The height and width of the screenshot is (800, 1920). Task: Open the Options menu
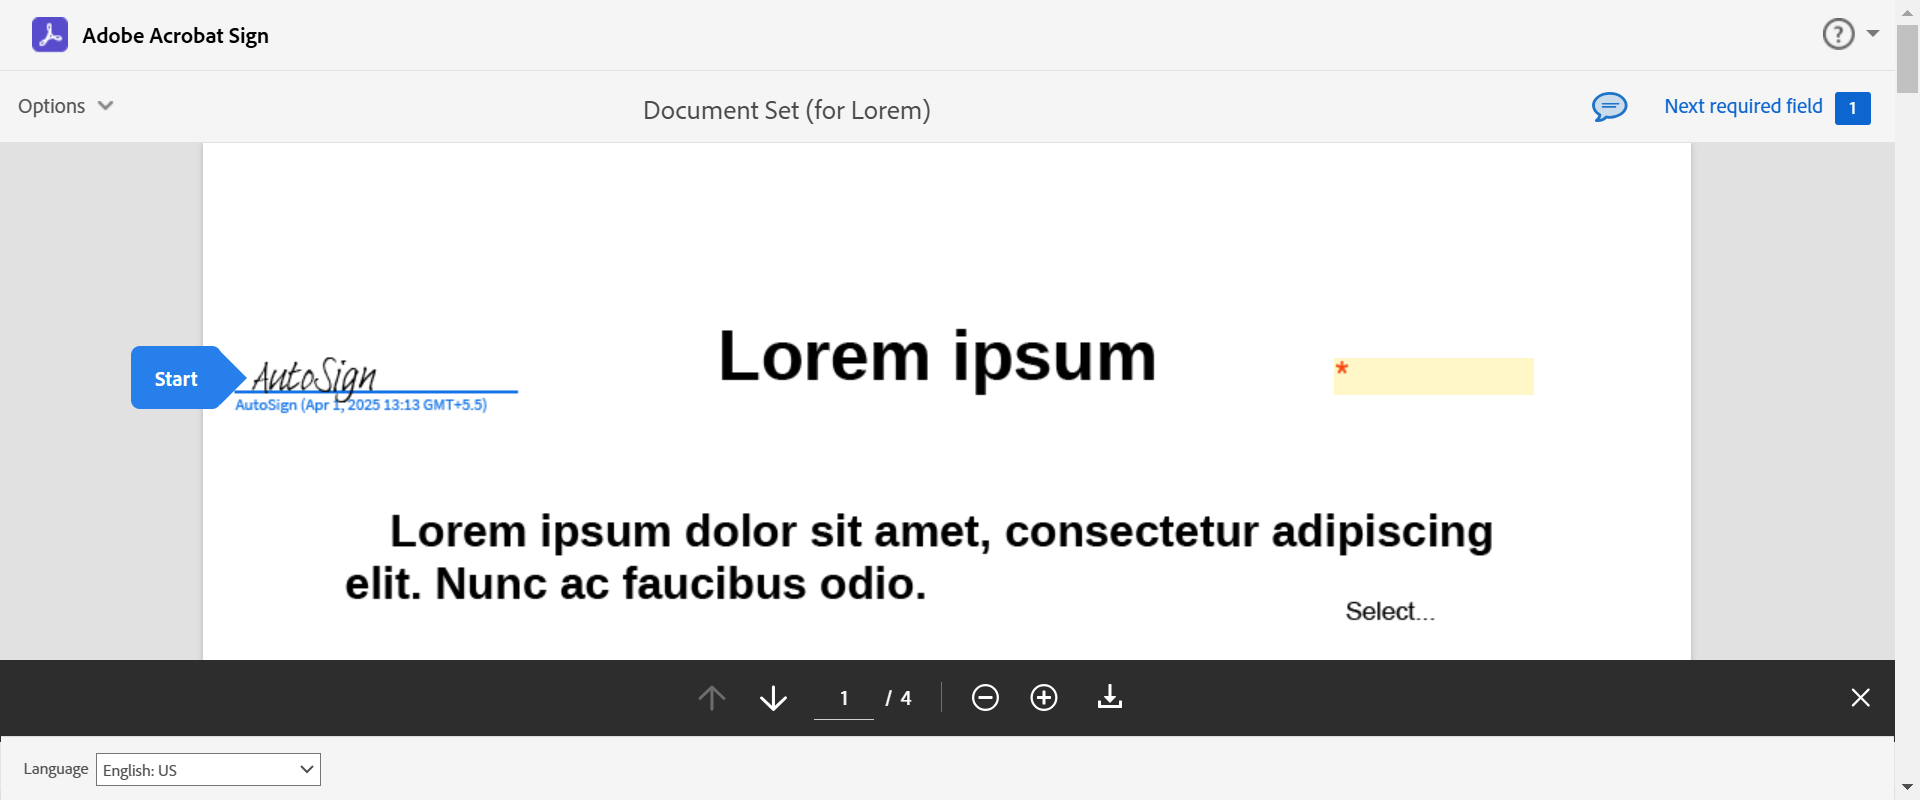(x=66, y=106)
